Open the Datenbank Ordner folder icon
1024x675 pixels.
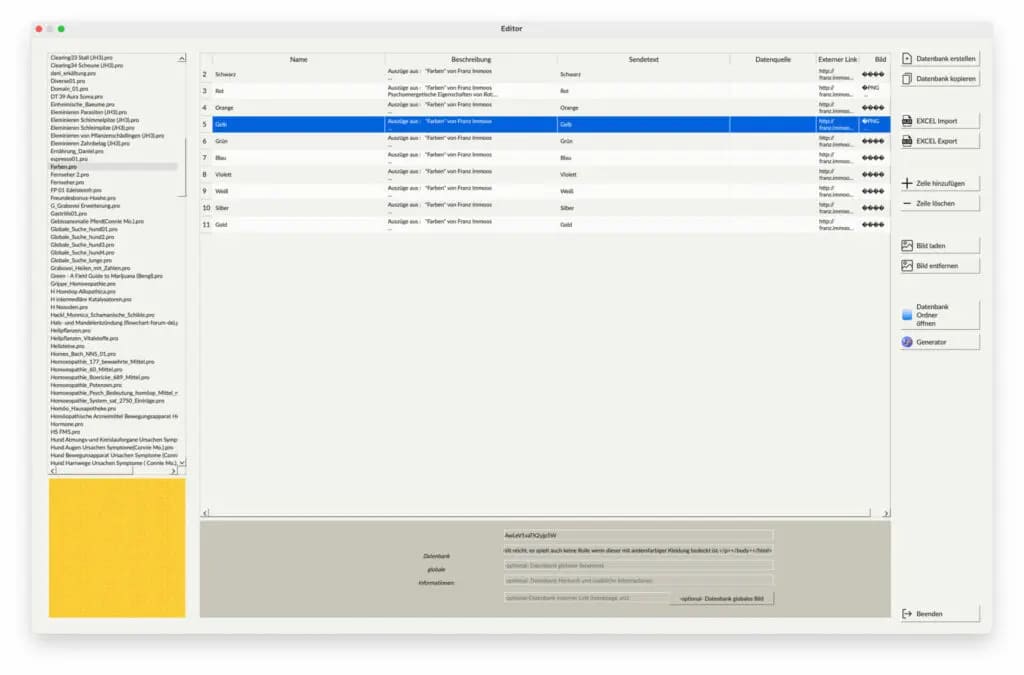[907, 315]
